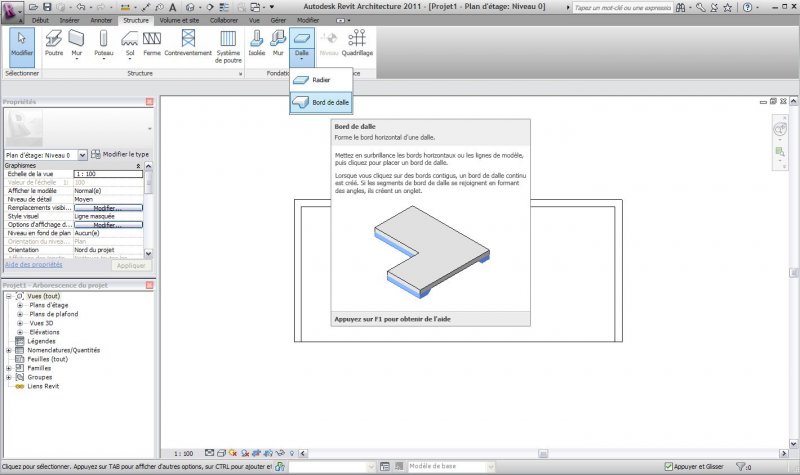This screenshot has height=475, width=800.
Task: Select the Quadrillage grid tool
Action: click(357, 43)
